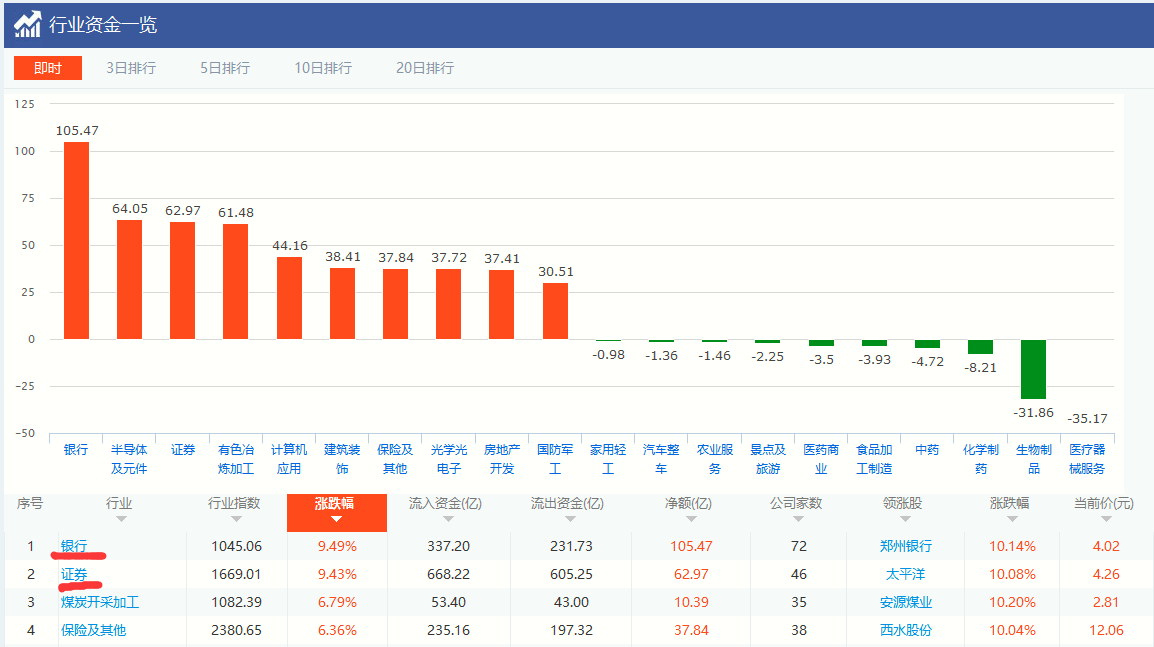Sort table by 领涨股 column arrow
1154x647 pixels.
point(905,519)
